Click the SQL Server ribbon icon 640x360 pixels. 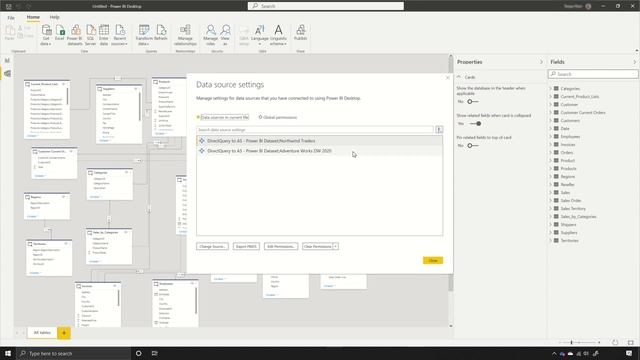(91, 35)
